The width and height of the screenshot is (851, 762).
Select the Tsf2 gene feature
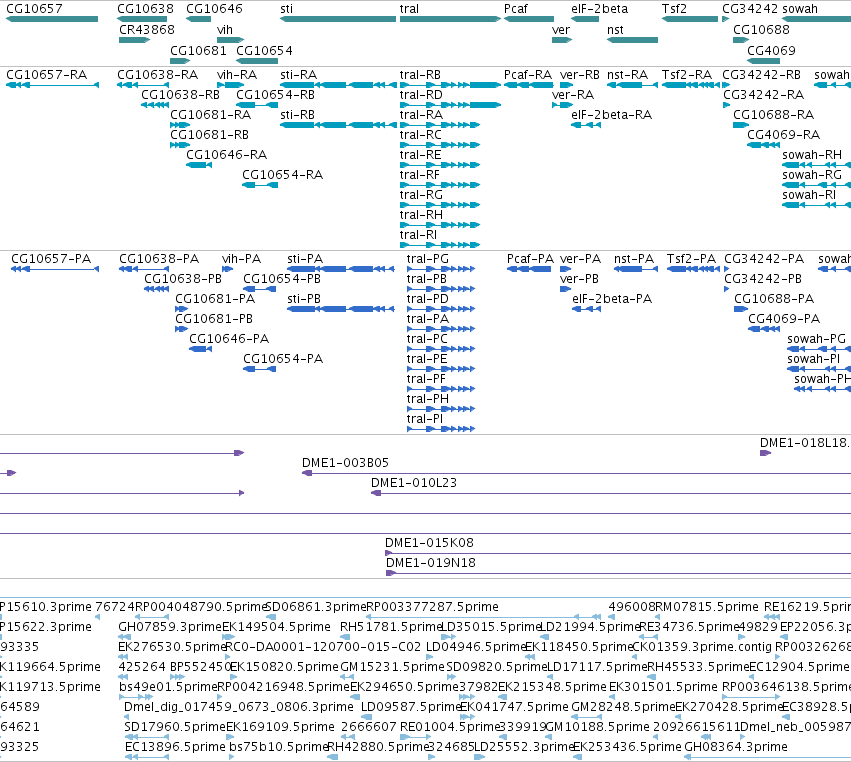pyautogui.click(x=690, y=19)
